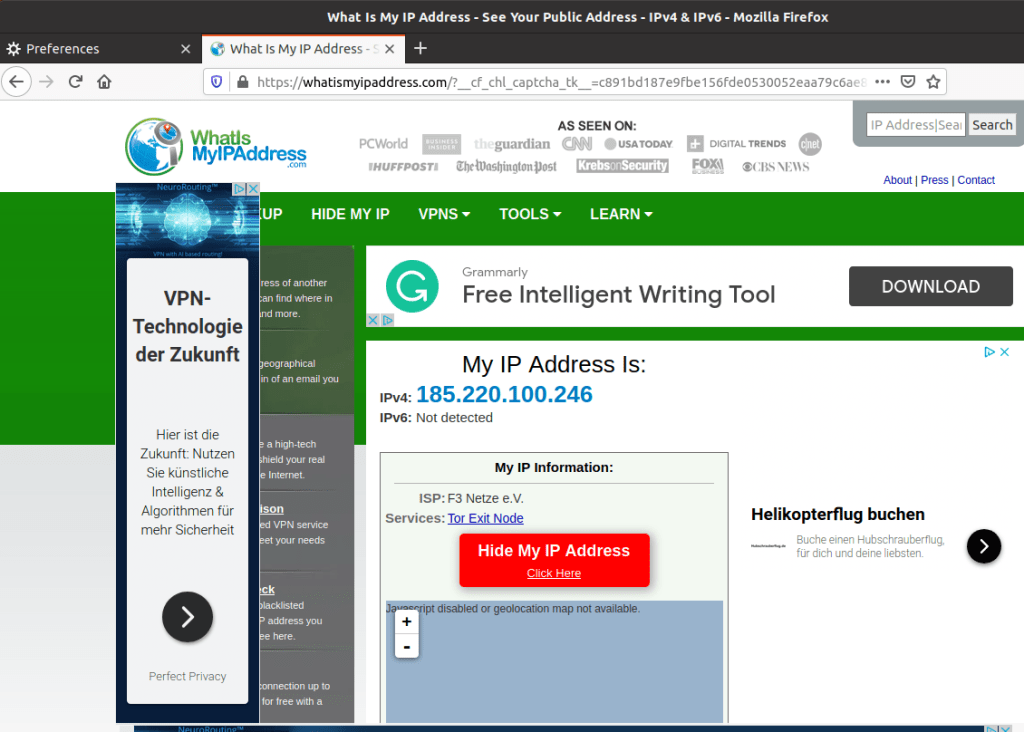This screenshot has height=732, width=1024.
Task: Close the What Is My IP Address tab
Action: [389, 49]
